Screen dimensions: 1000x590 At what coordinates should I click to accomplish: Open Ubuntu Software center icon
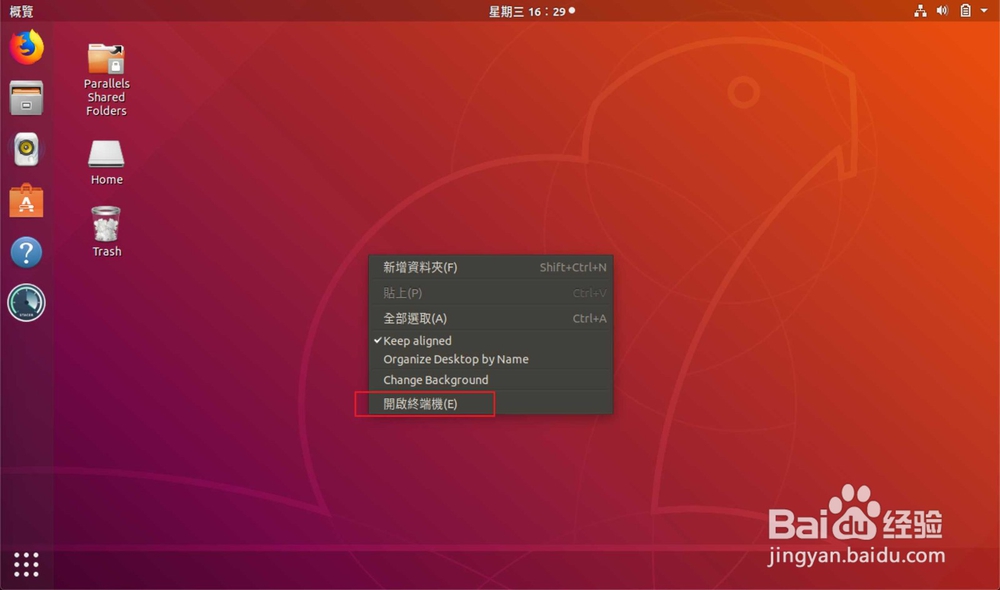pos(26,200)
